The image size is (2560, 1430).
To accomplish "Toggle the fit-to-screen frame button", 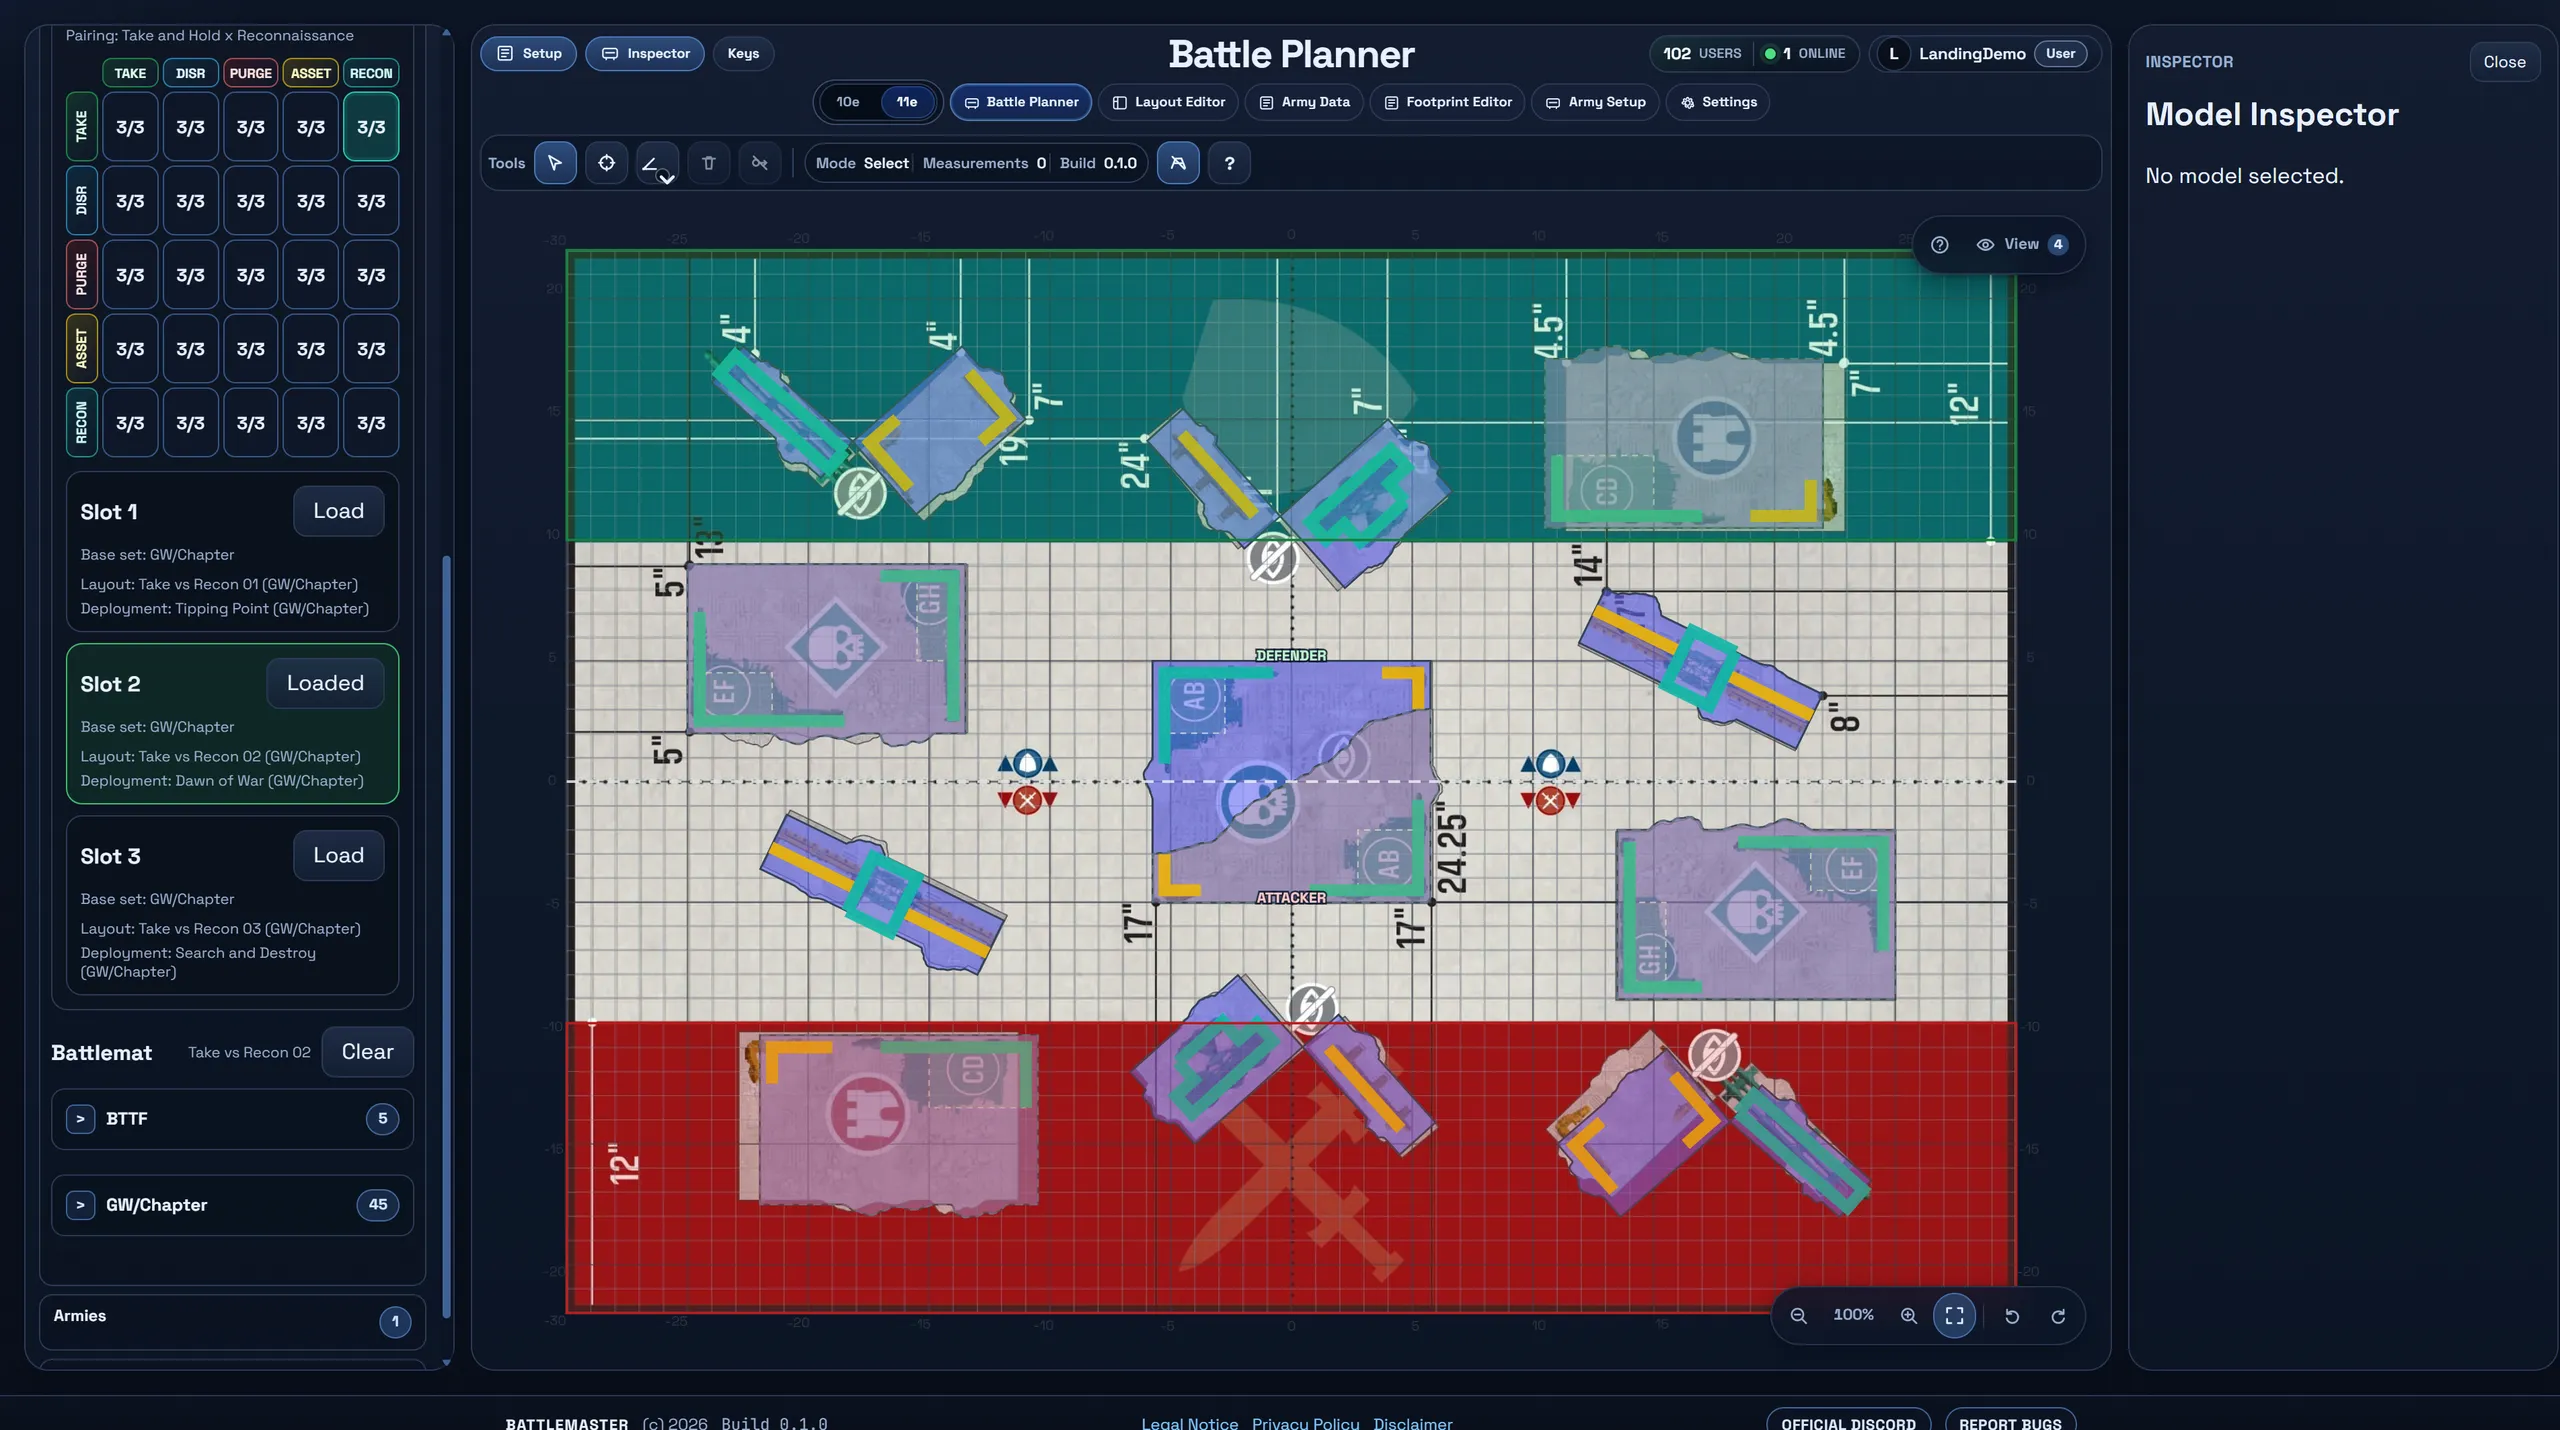I will [1954, 1316].
